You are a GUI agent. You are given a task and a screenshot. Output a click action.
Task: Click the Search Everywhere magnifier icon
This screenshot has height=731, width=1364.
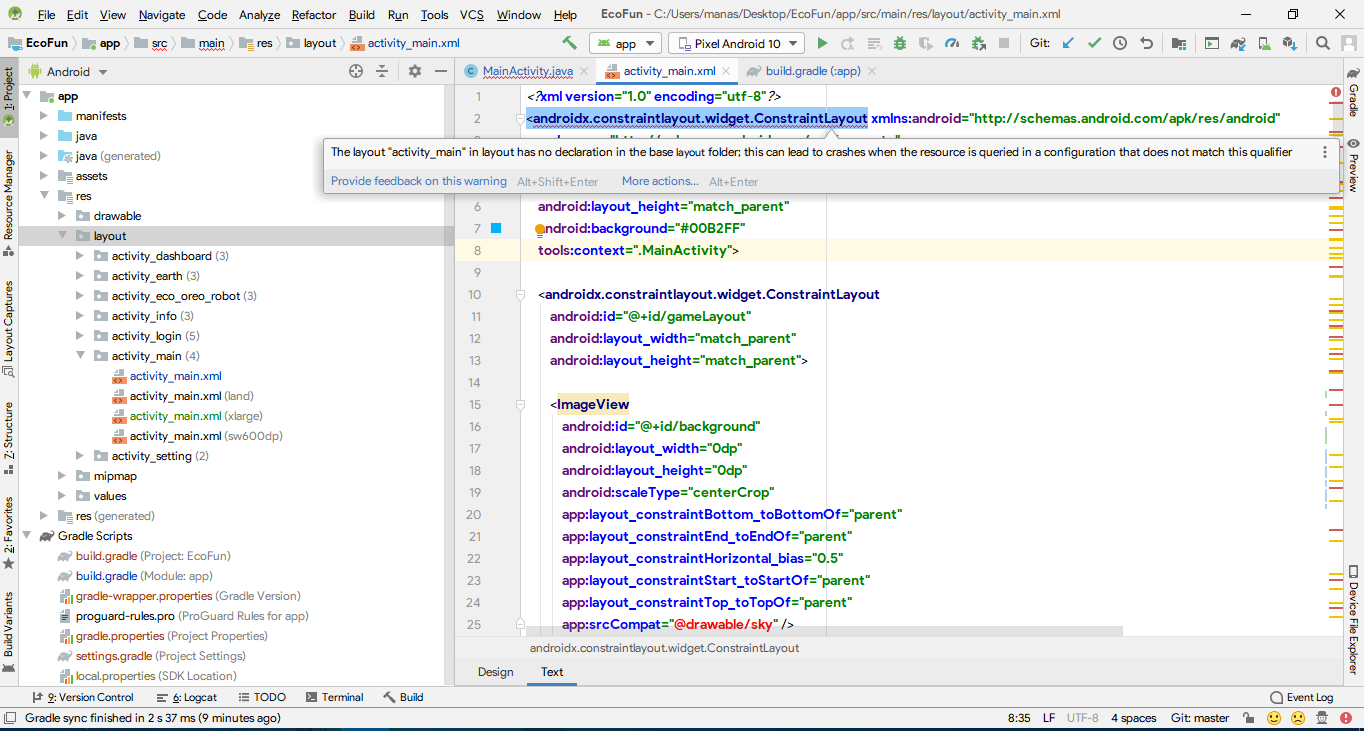tap(1322, 43)
